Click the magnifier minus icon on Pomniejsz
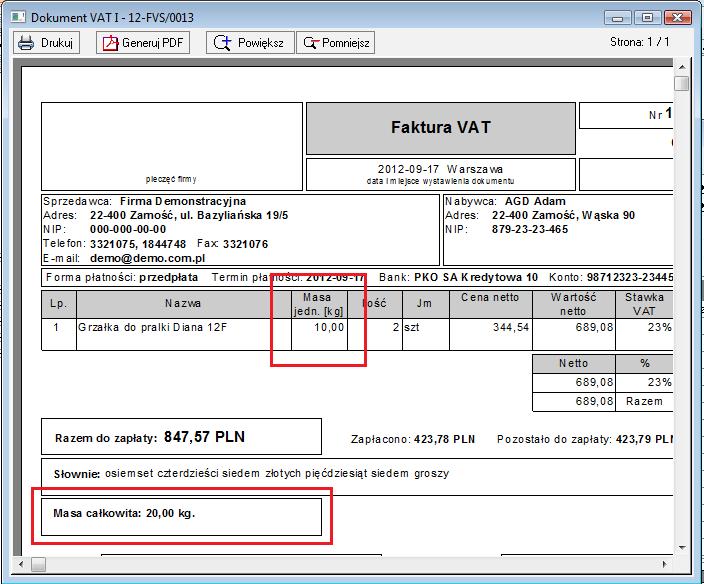Screen dimensions: 704x584 pyautogui.click(x=311, y=43)
